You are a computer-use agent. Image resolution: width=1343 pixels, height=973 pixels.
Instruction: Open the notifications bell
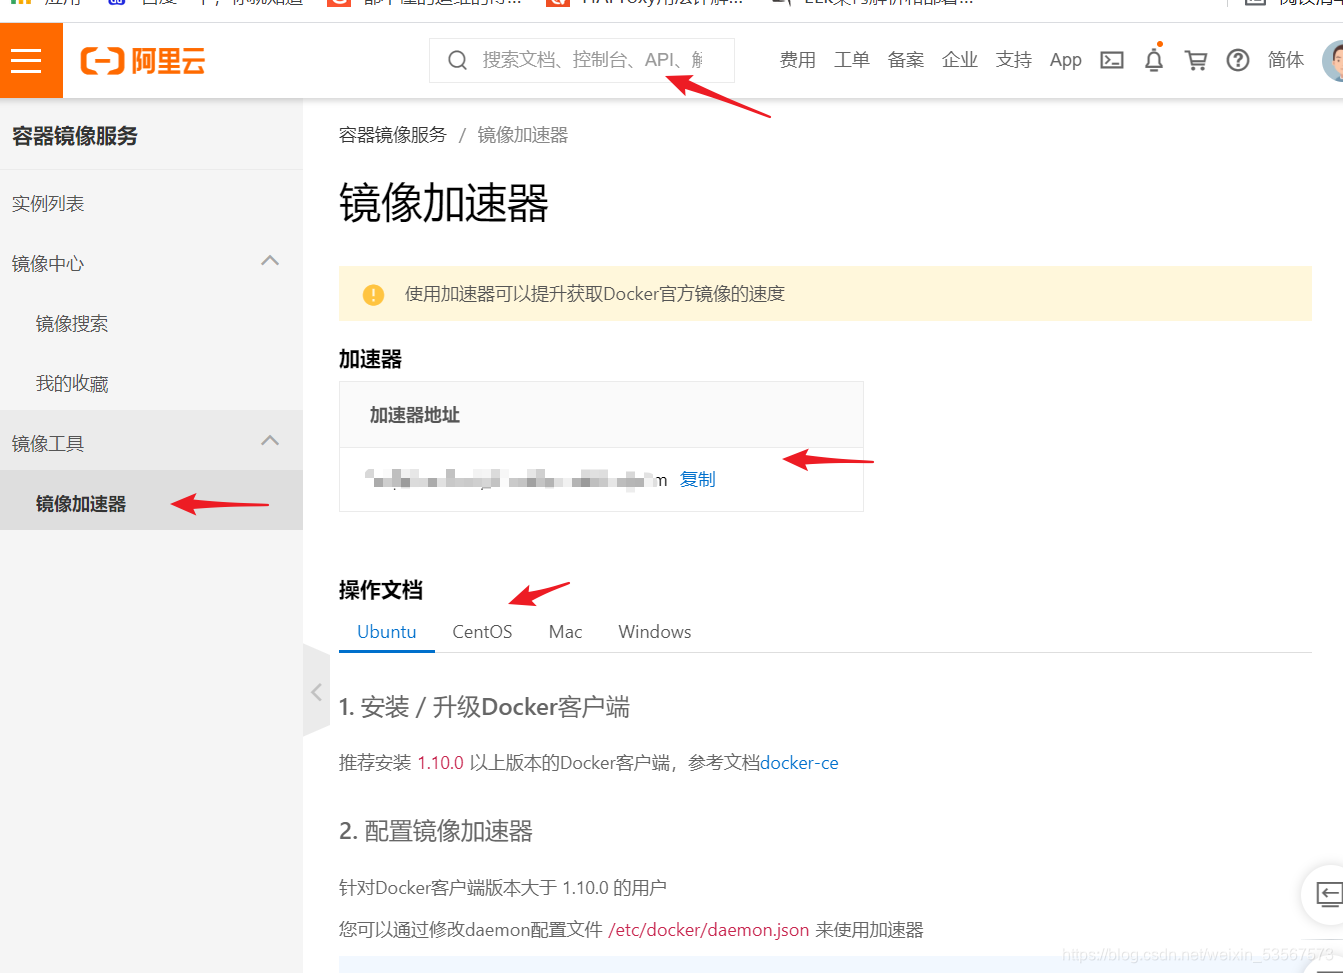click(x=1154, y=60)
